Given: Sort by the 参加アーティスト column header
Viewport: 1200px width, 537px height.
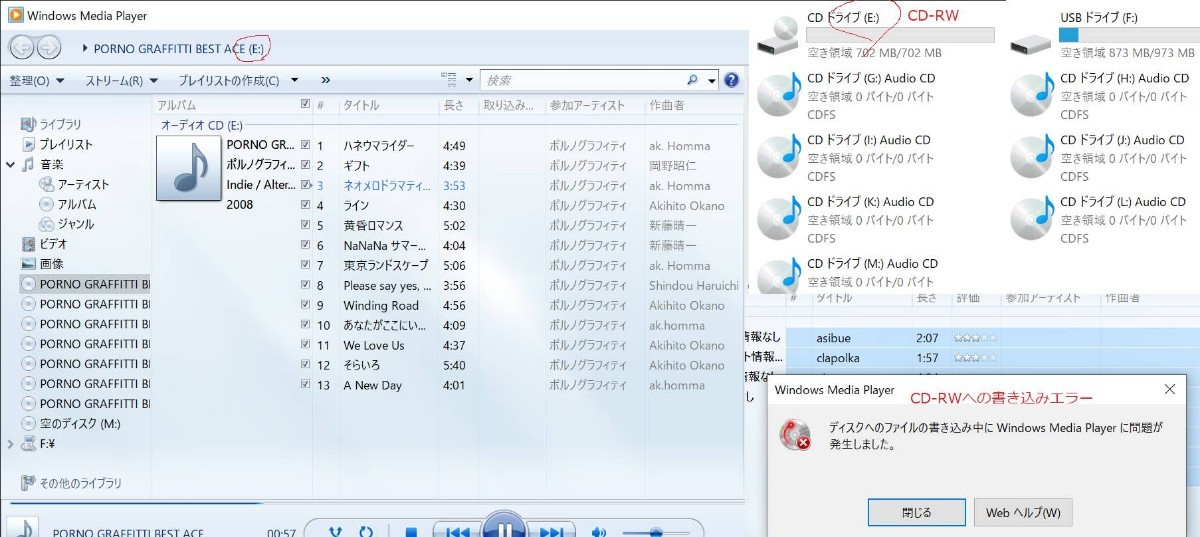Looking at the screenshot, I should coord(595,104).
